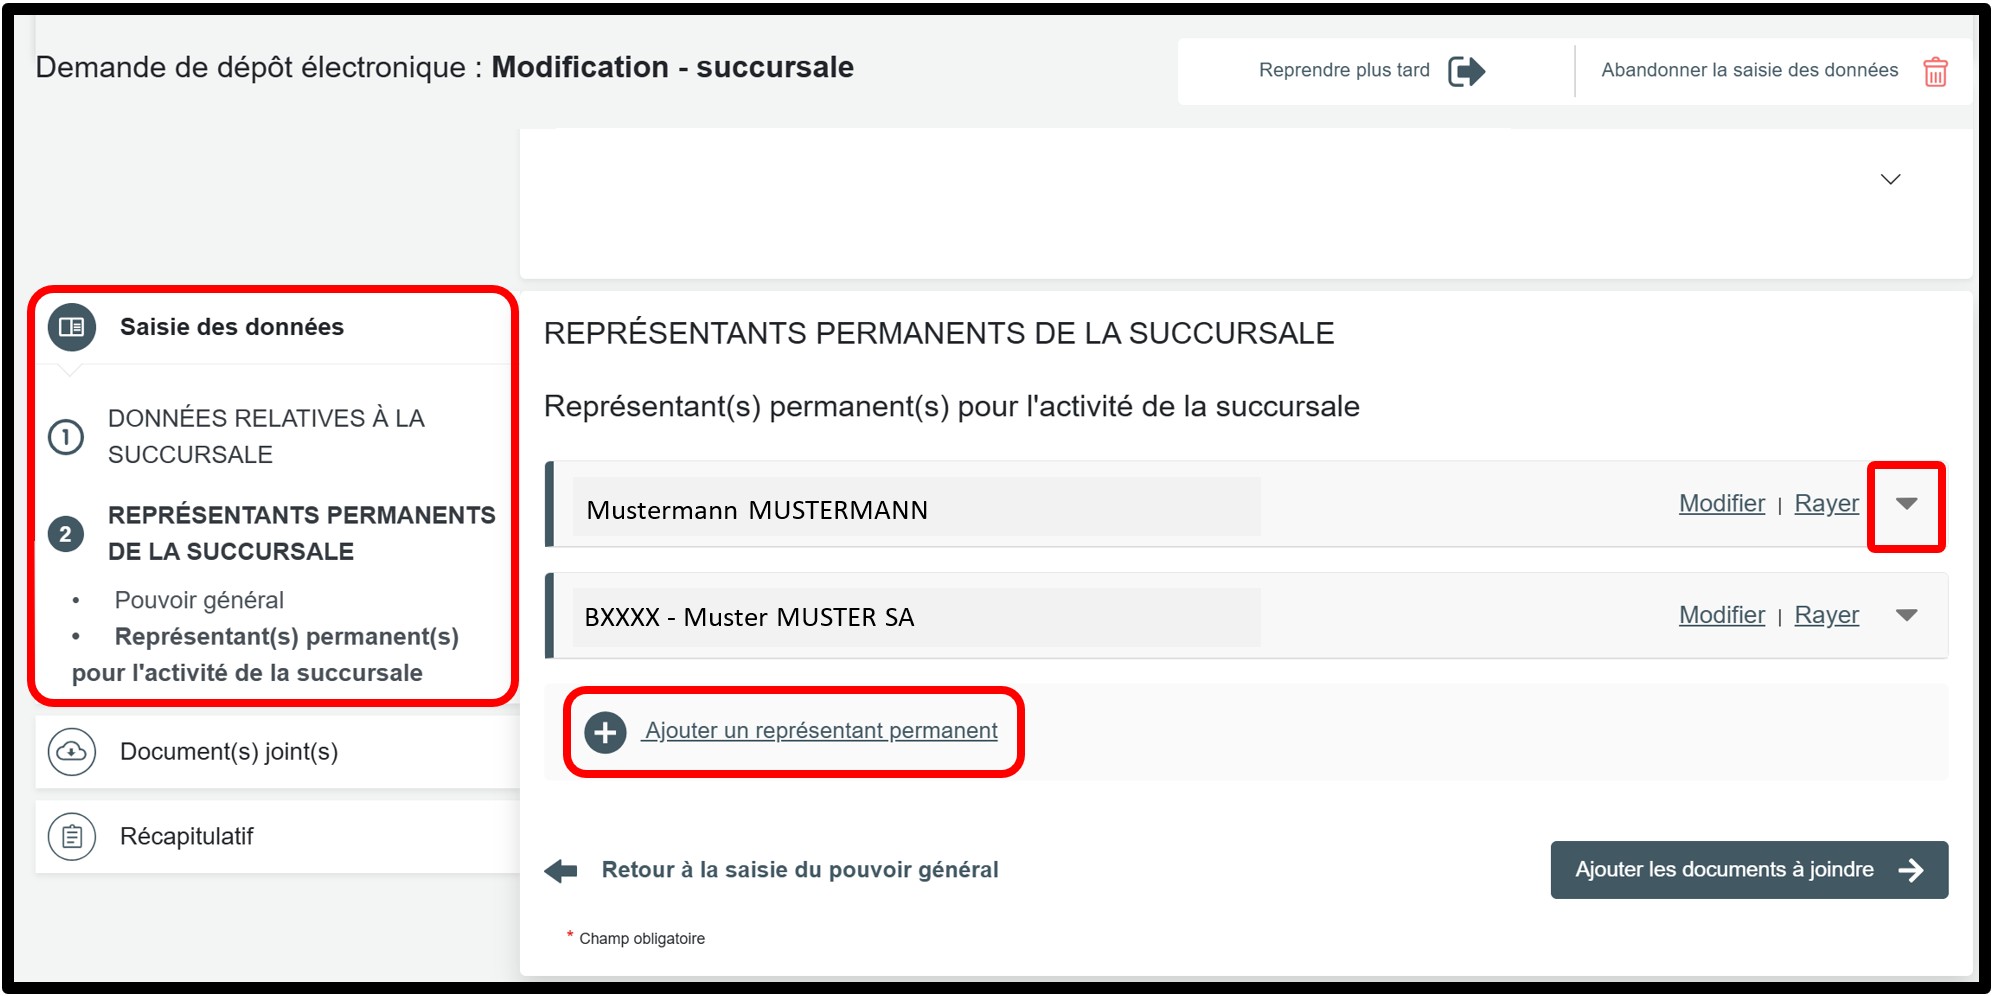The image size is (1993, 996).
Task: Open the Pouvoir général sub-step
Action: click(199, 600)
